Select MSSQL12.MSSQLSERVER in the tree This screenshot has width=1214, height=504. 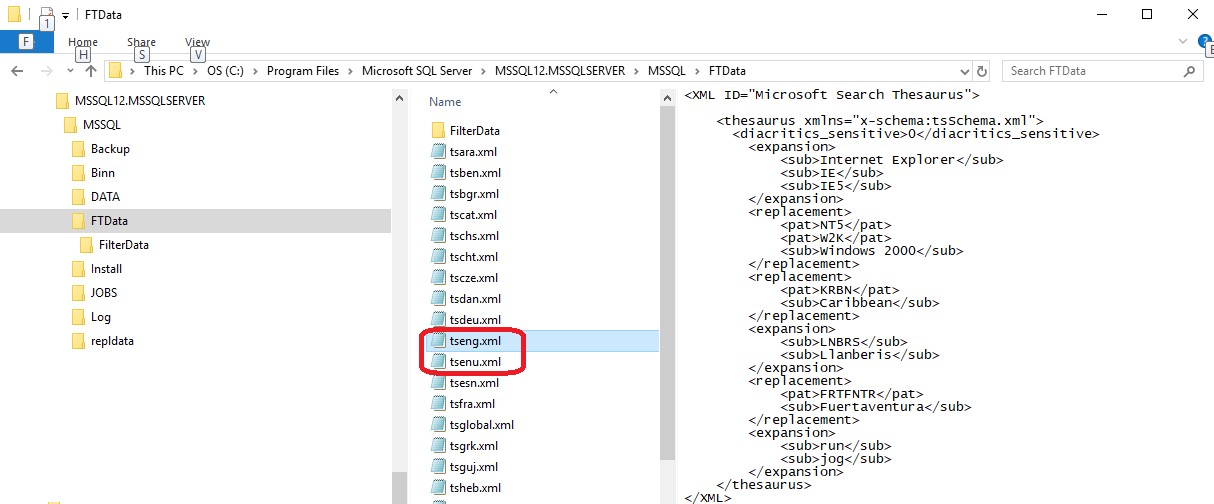pos(140,101)
